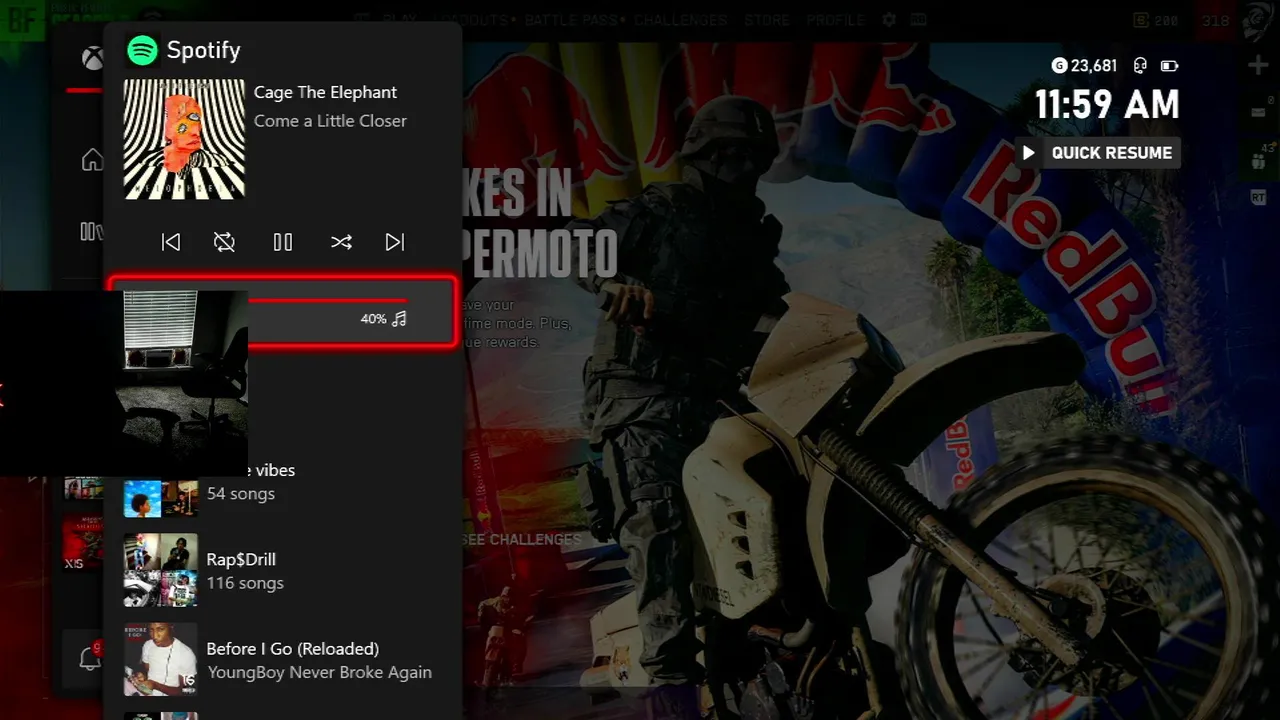Open the Rap$Drill playlist
This screenshot has width=1280, height=720.
283,571
